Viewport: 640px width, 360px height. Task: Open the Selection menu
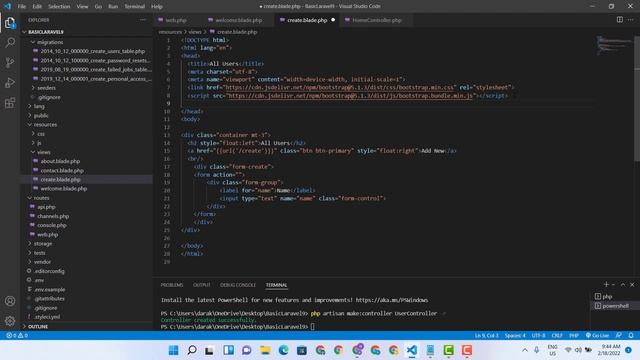(59, 7)
